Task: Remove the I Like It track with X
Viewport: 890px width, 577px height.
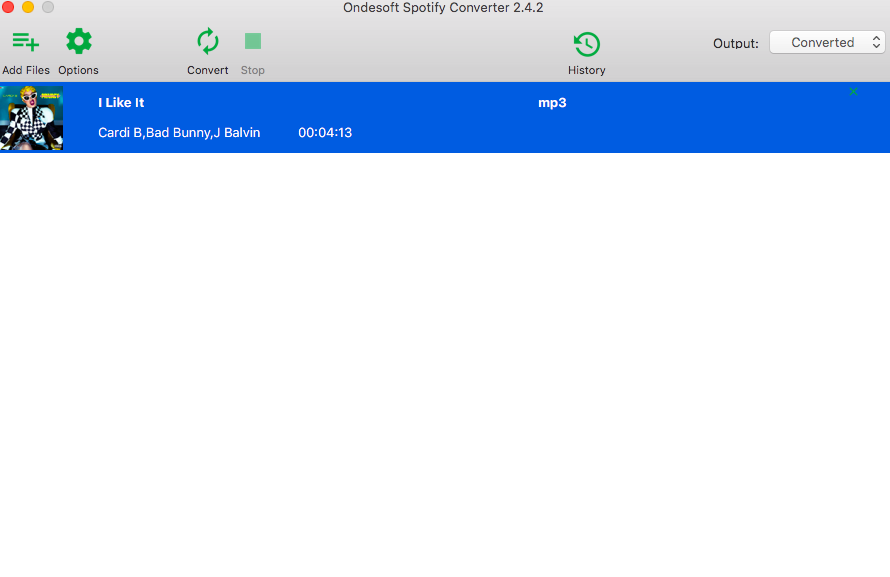Action: point(853,91)
